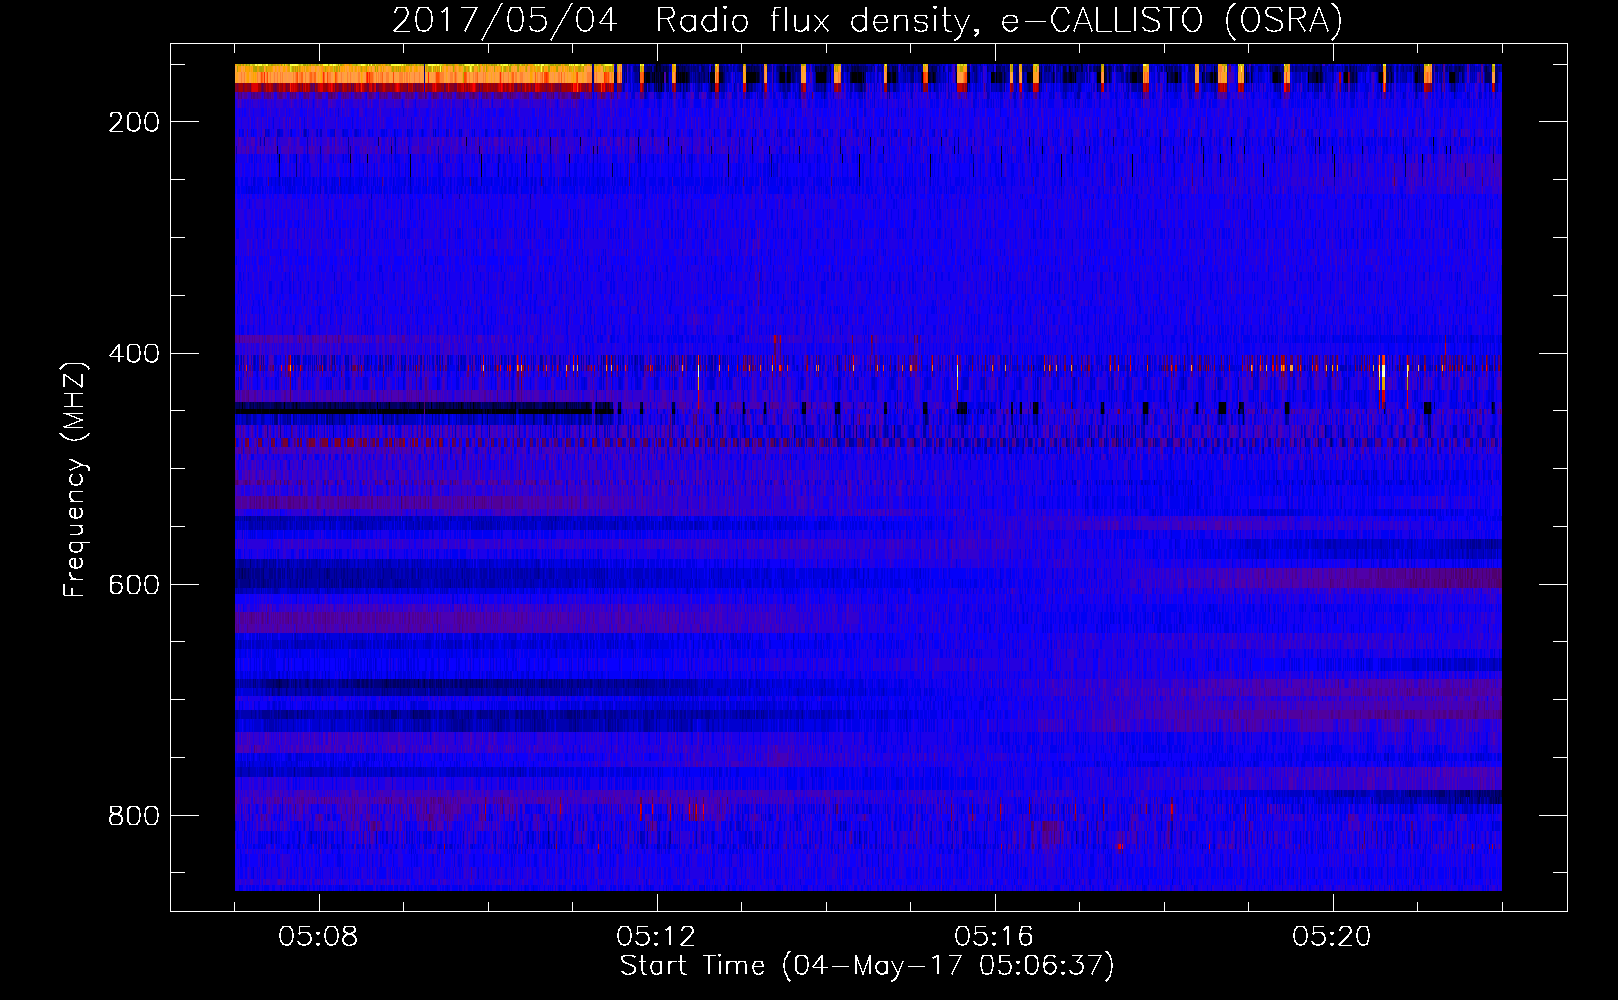1618x1000 pixels.
Task: Click the 600 frequency tick label
Action: point(134,585)
